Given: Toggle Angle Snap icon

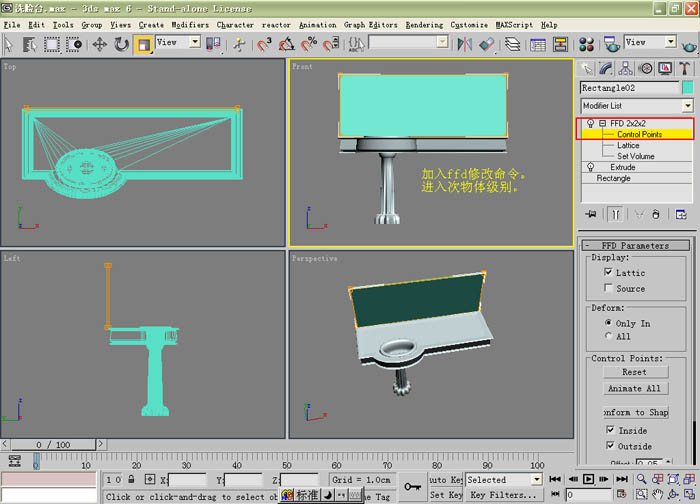Looking at the screenshot, I should [287, 44].
